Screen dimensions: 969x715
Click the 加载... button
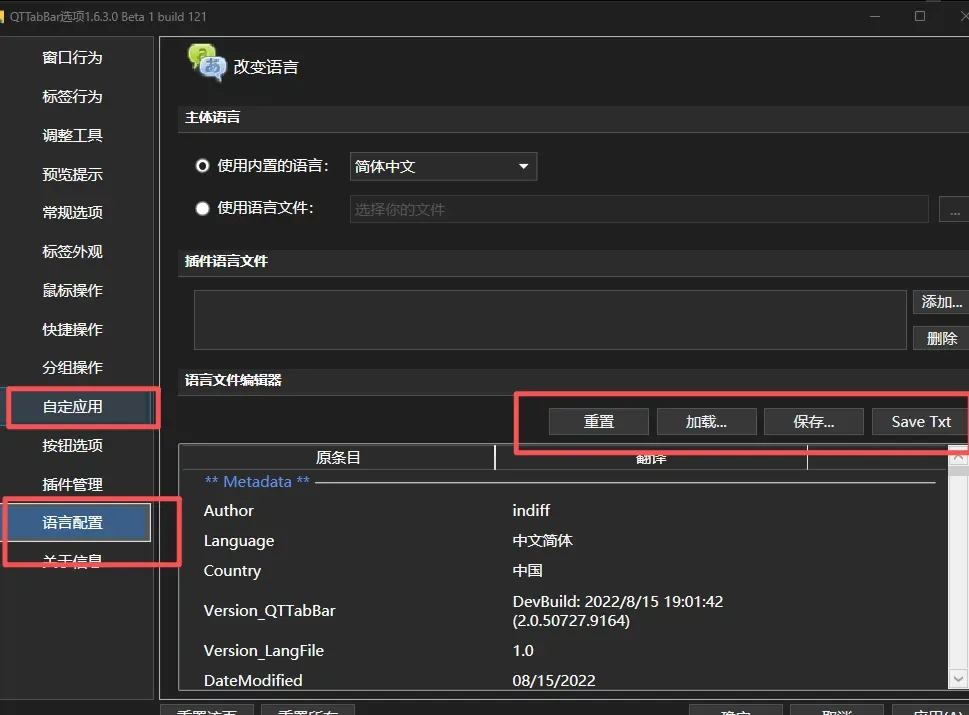706,421
